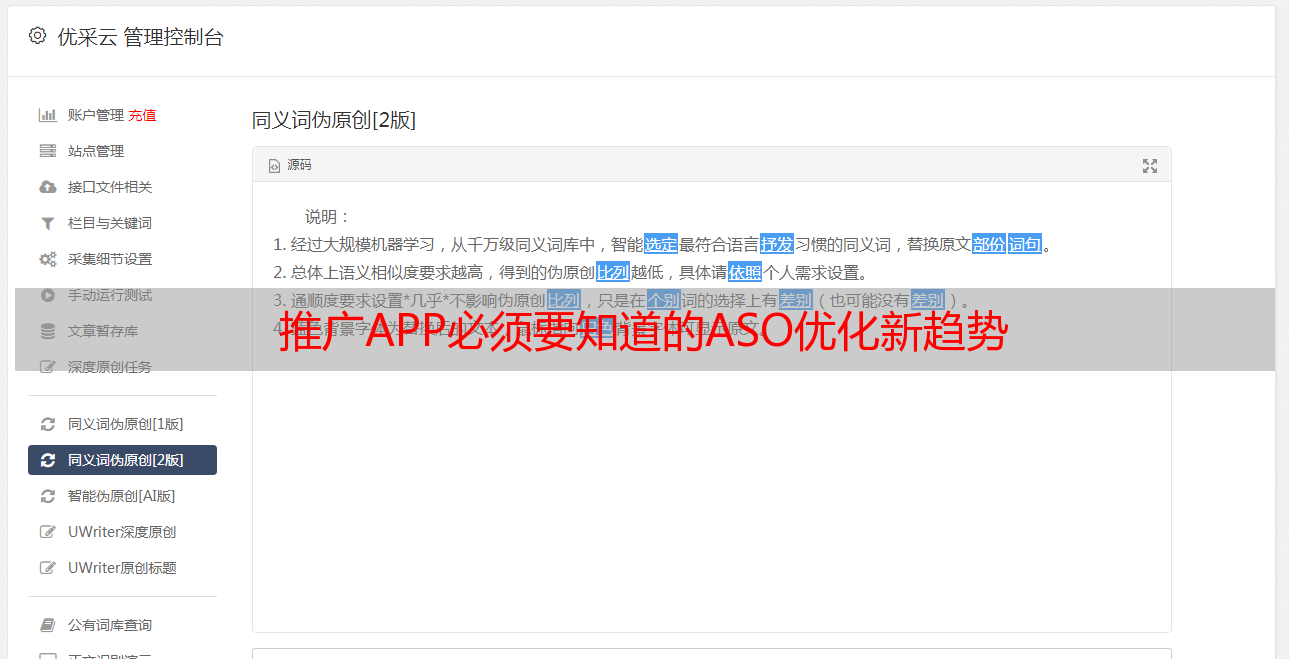Click highlighted word 词句 in editor

[x=1025, y=244]
